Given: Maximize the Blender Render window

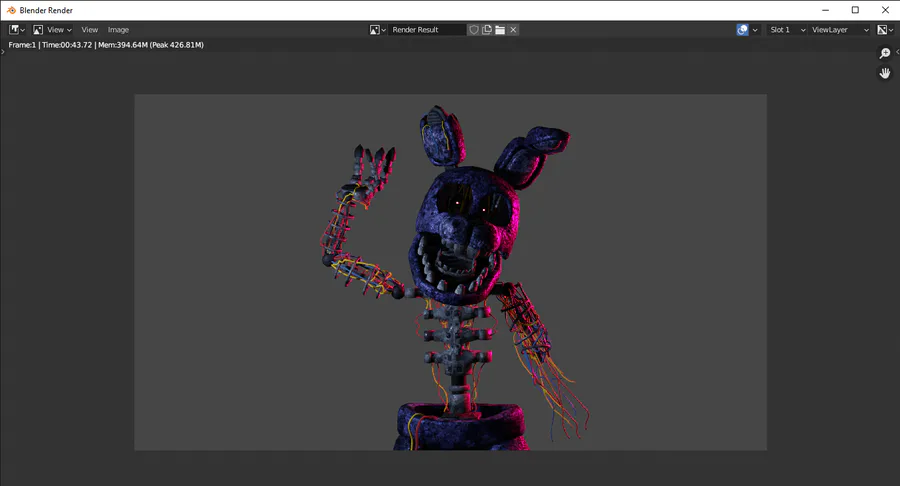Looking at the screenshot, I should click(855, 10).
